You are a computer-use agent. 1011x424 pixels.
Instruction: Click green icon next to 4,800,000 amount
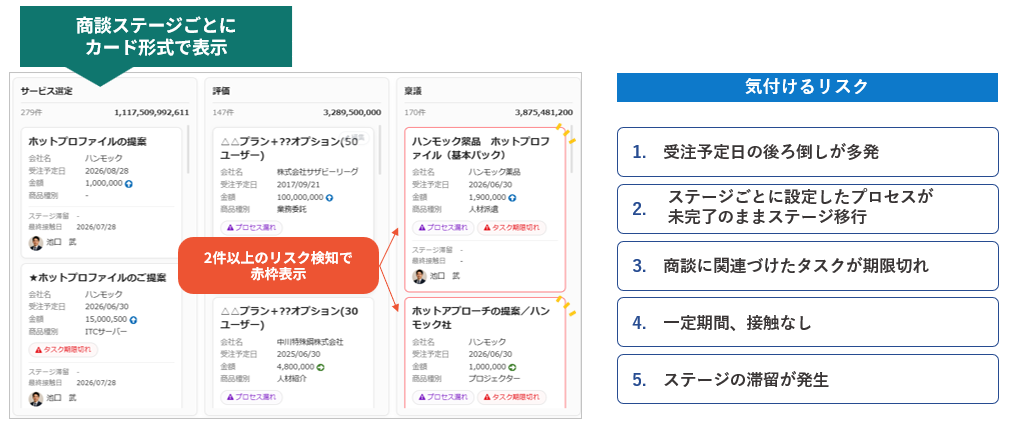tap(320, 367)
